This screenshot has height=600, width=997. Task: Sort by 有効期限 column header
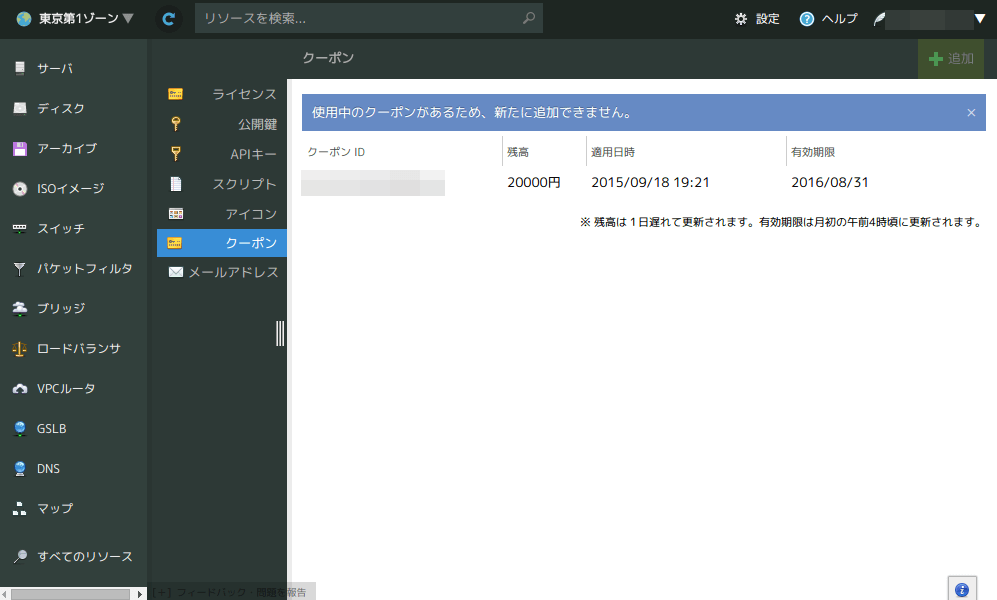click(813, 152)
